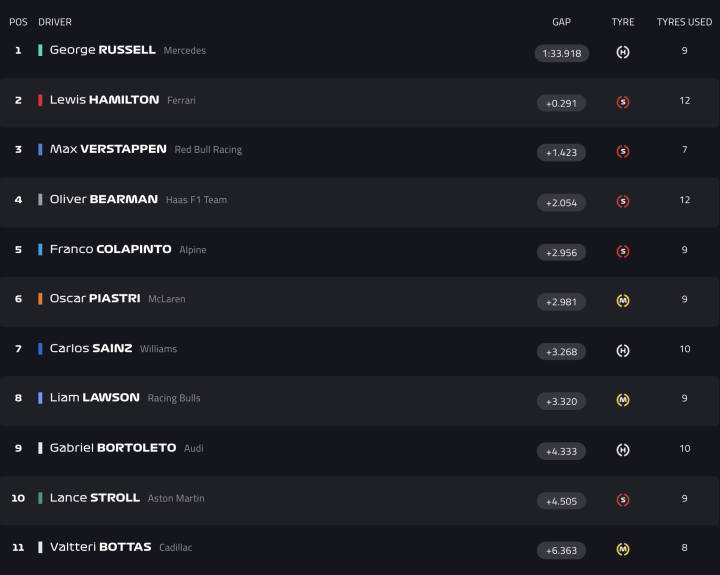
Task: Click the +0.291 gap badge
Action: [x=561, y=103]
